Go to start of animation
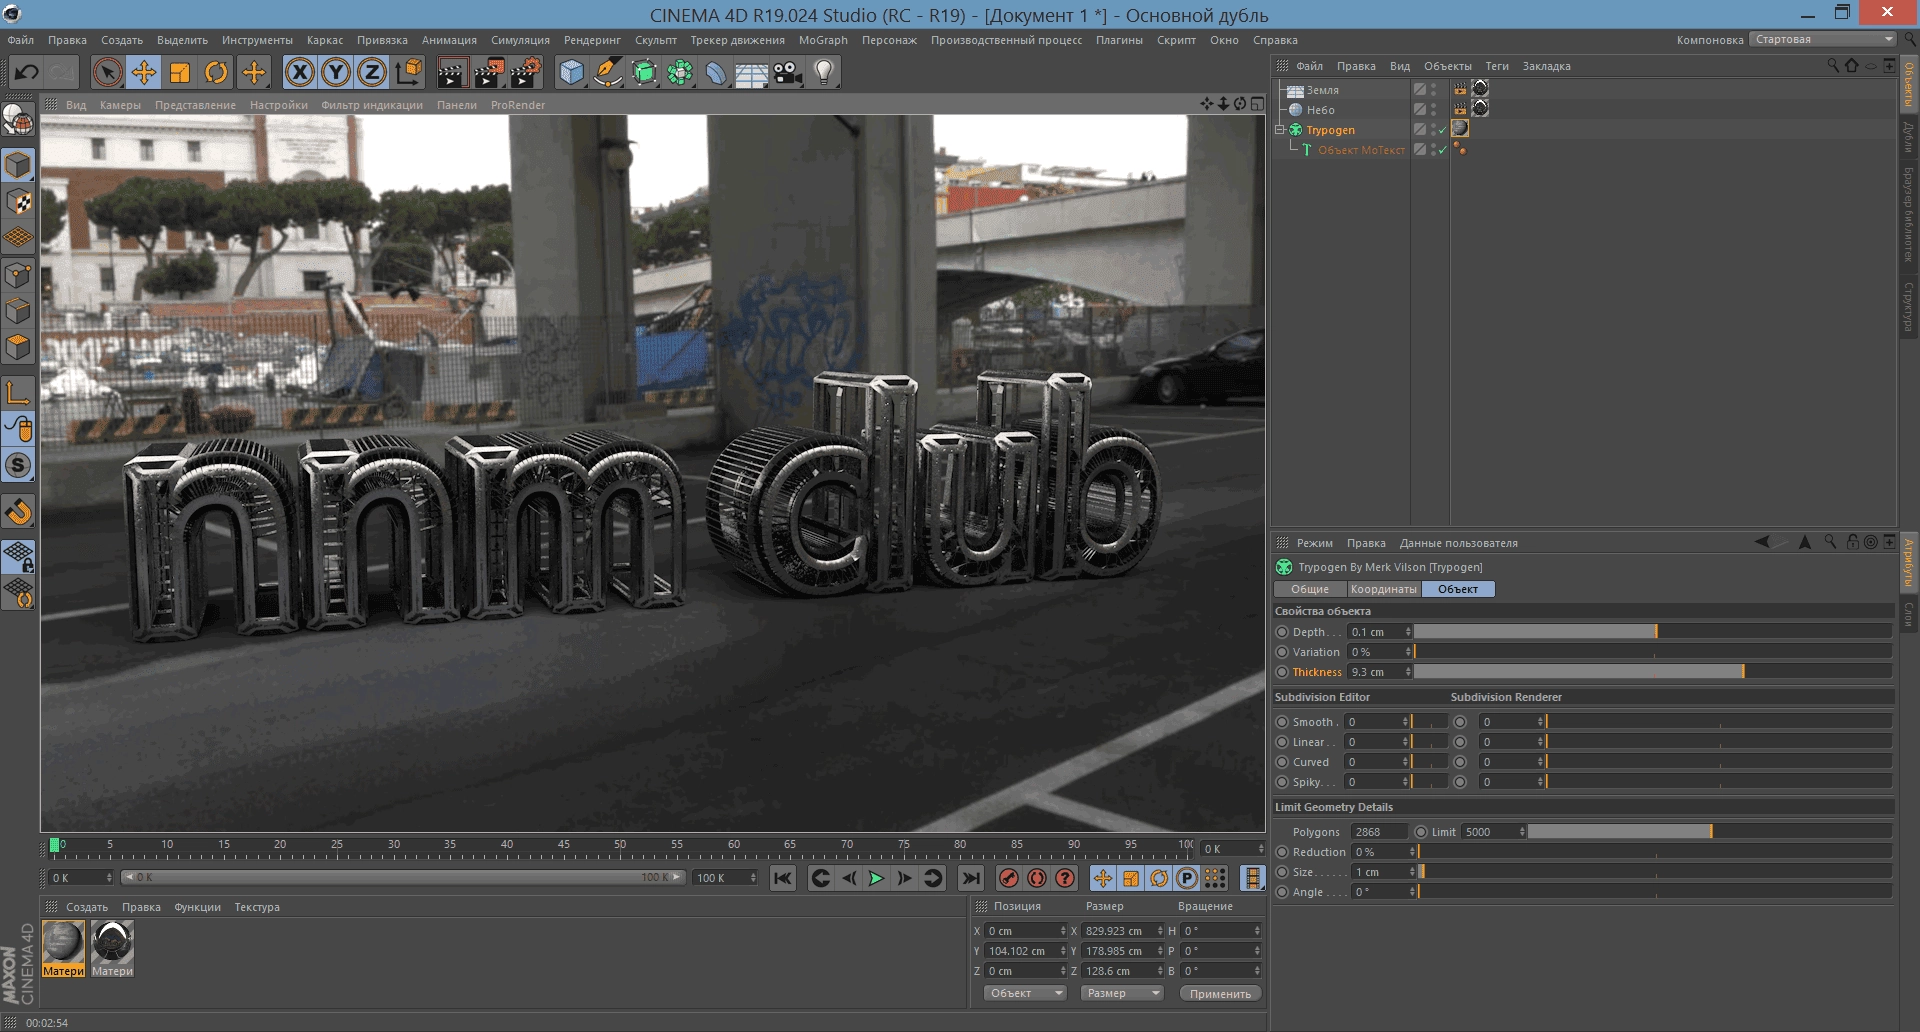Viewport: 1920px width, 1032px height. [783, 878]
